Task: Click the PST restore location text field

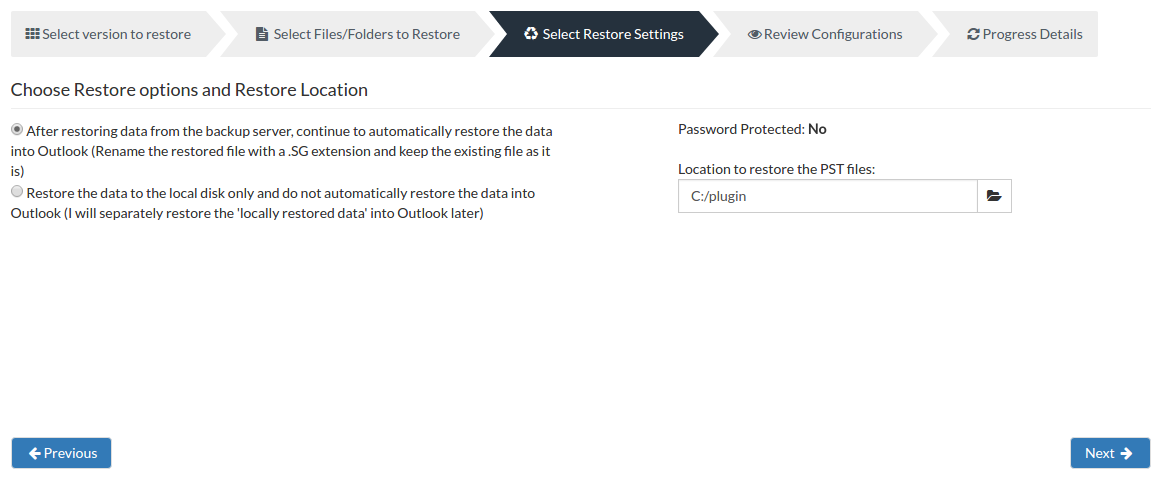Action: click(828, 196)
